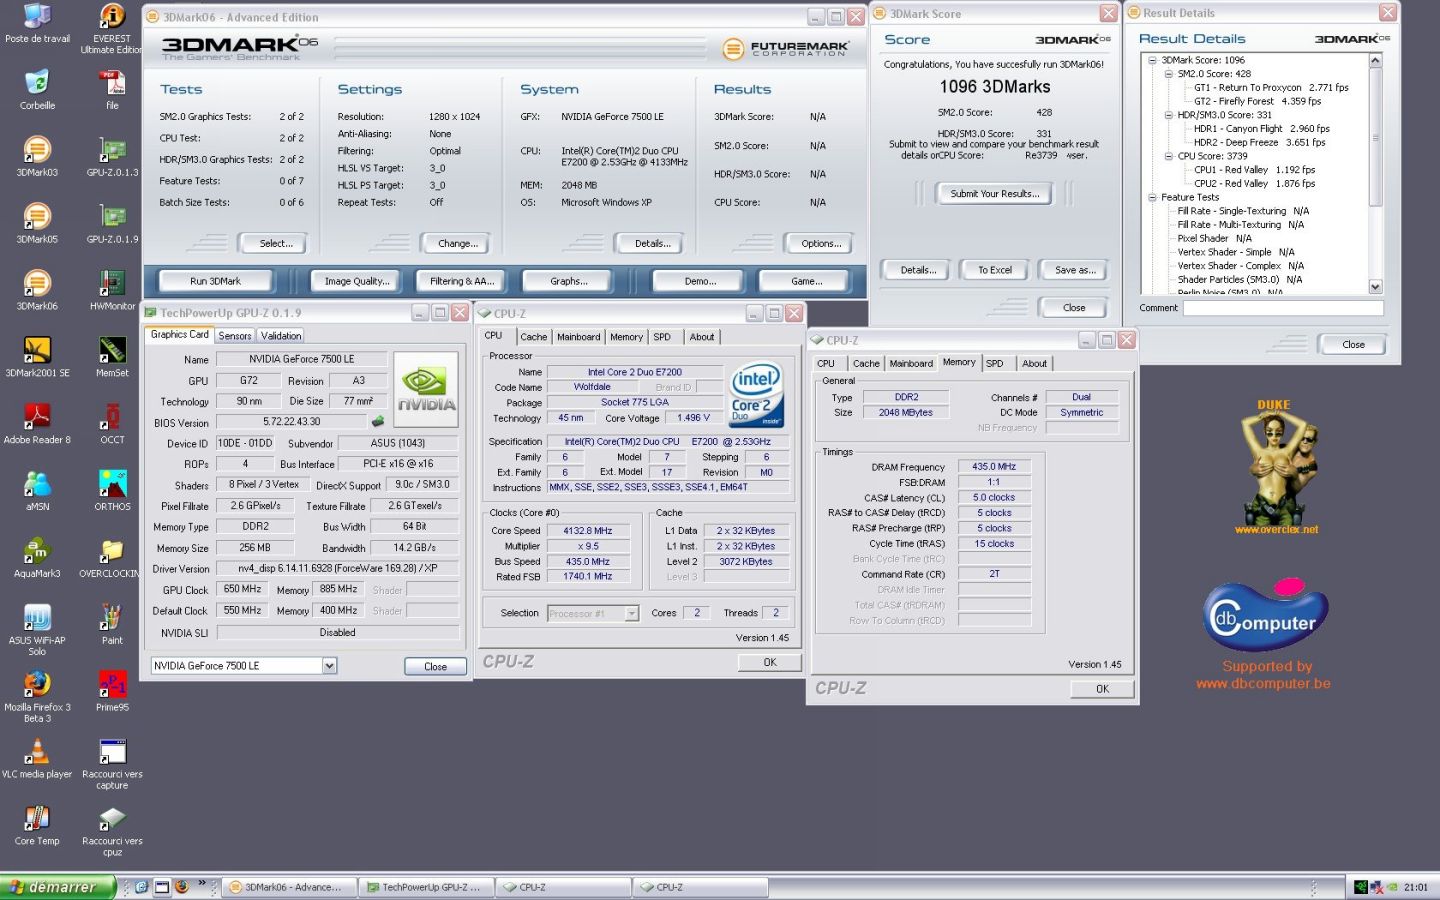Open the 3DMark06 desktop shortcut
Image resolution: width=1440 pixels, height=900 pixels.
37,283
